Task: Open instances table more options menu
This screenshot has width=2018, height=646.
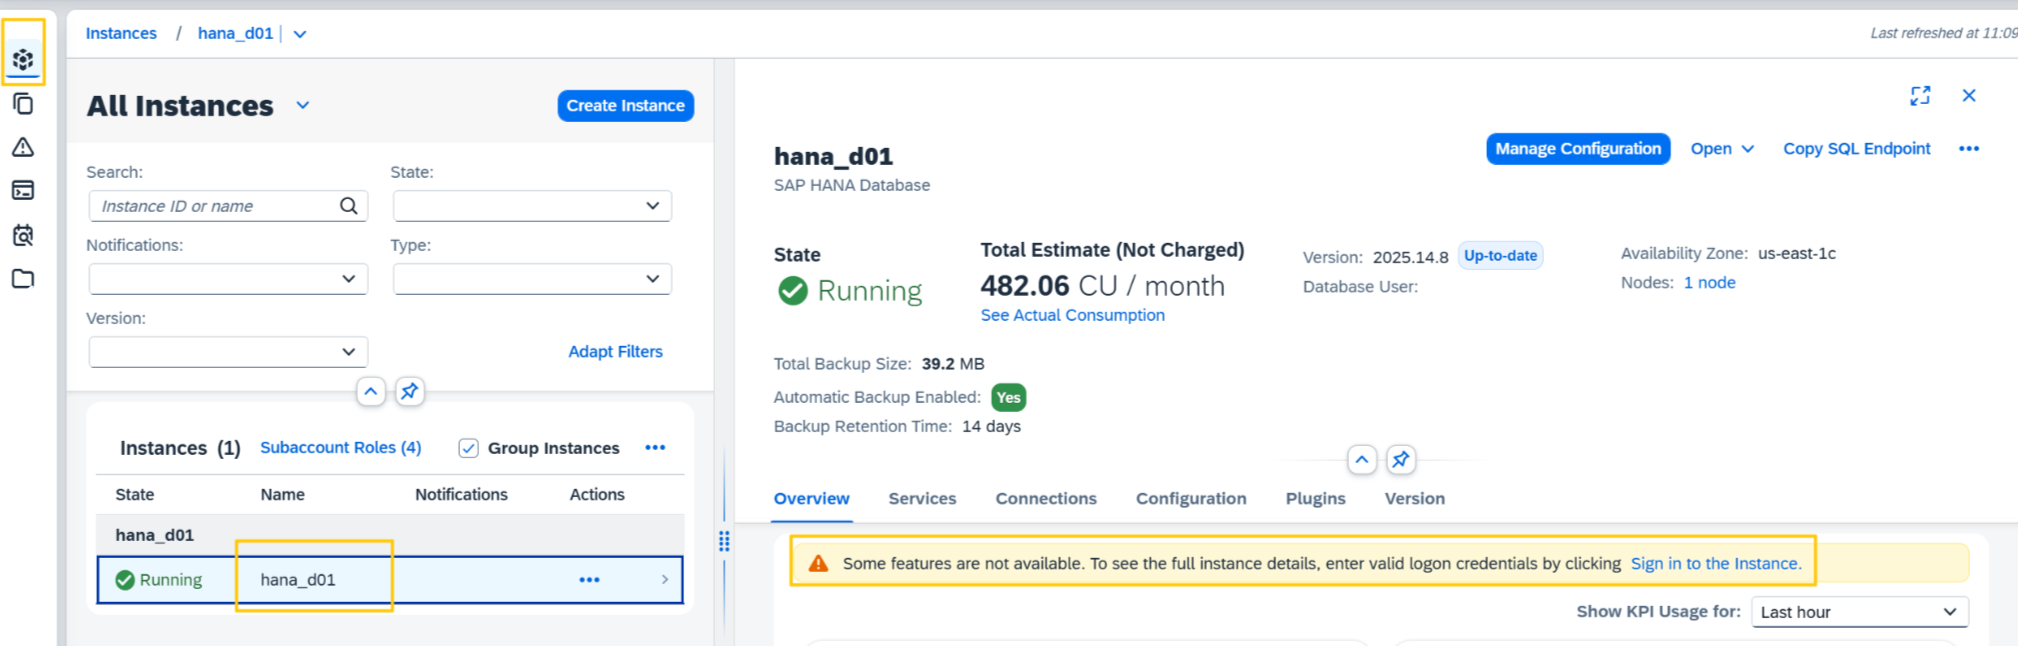Action: click(655, 448)
